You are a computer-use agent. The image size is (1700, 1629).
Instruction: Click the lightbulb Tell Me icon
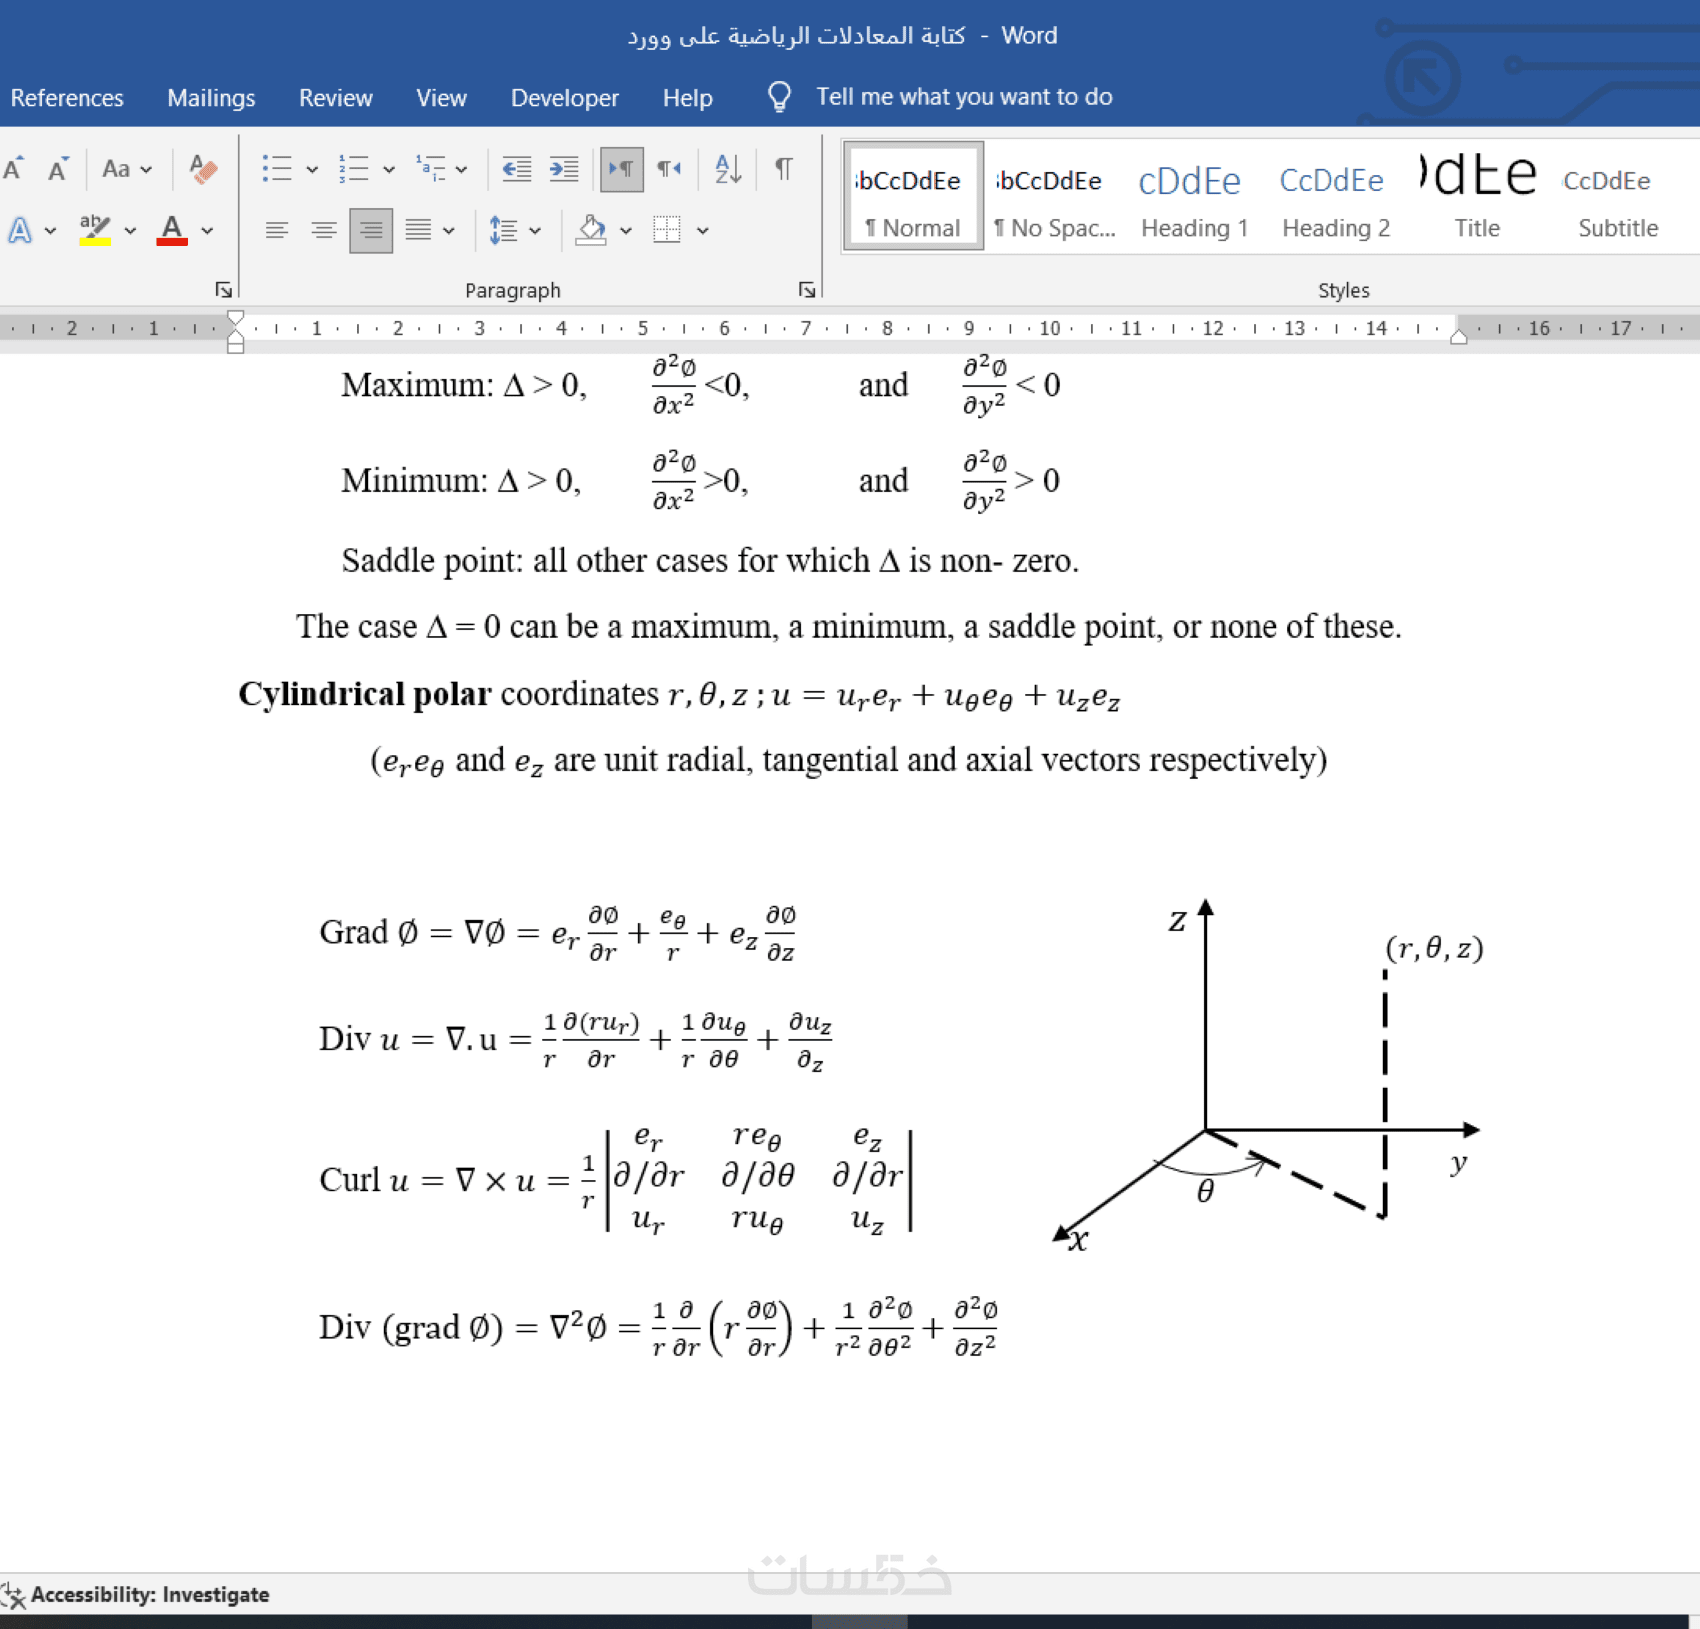(779, 97)
